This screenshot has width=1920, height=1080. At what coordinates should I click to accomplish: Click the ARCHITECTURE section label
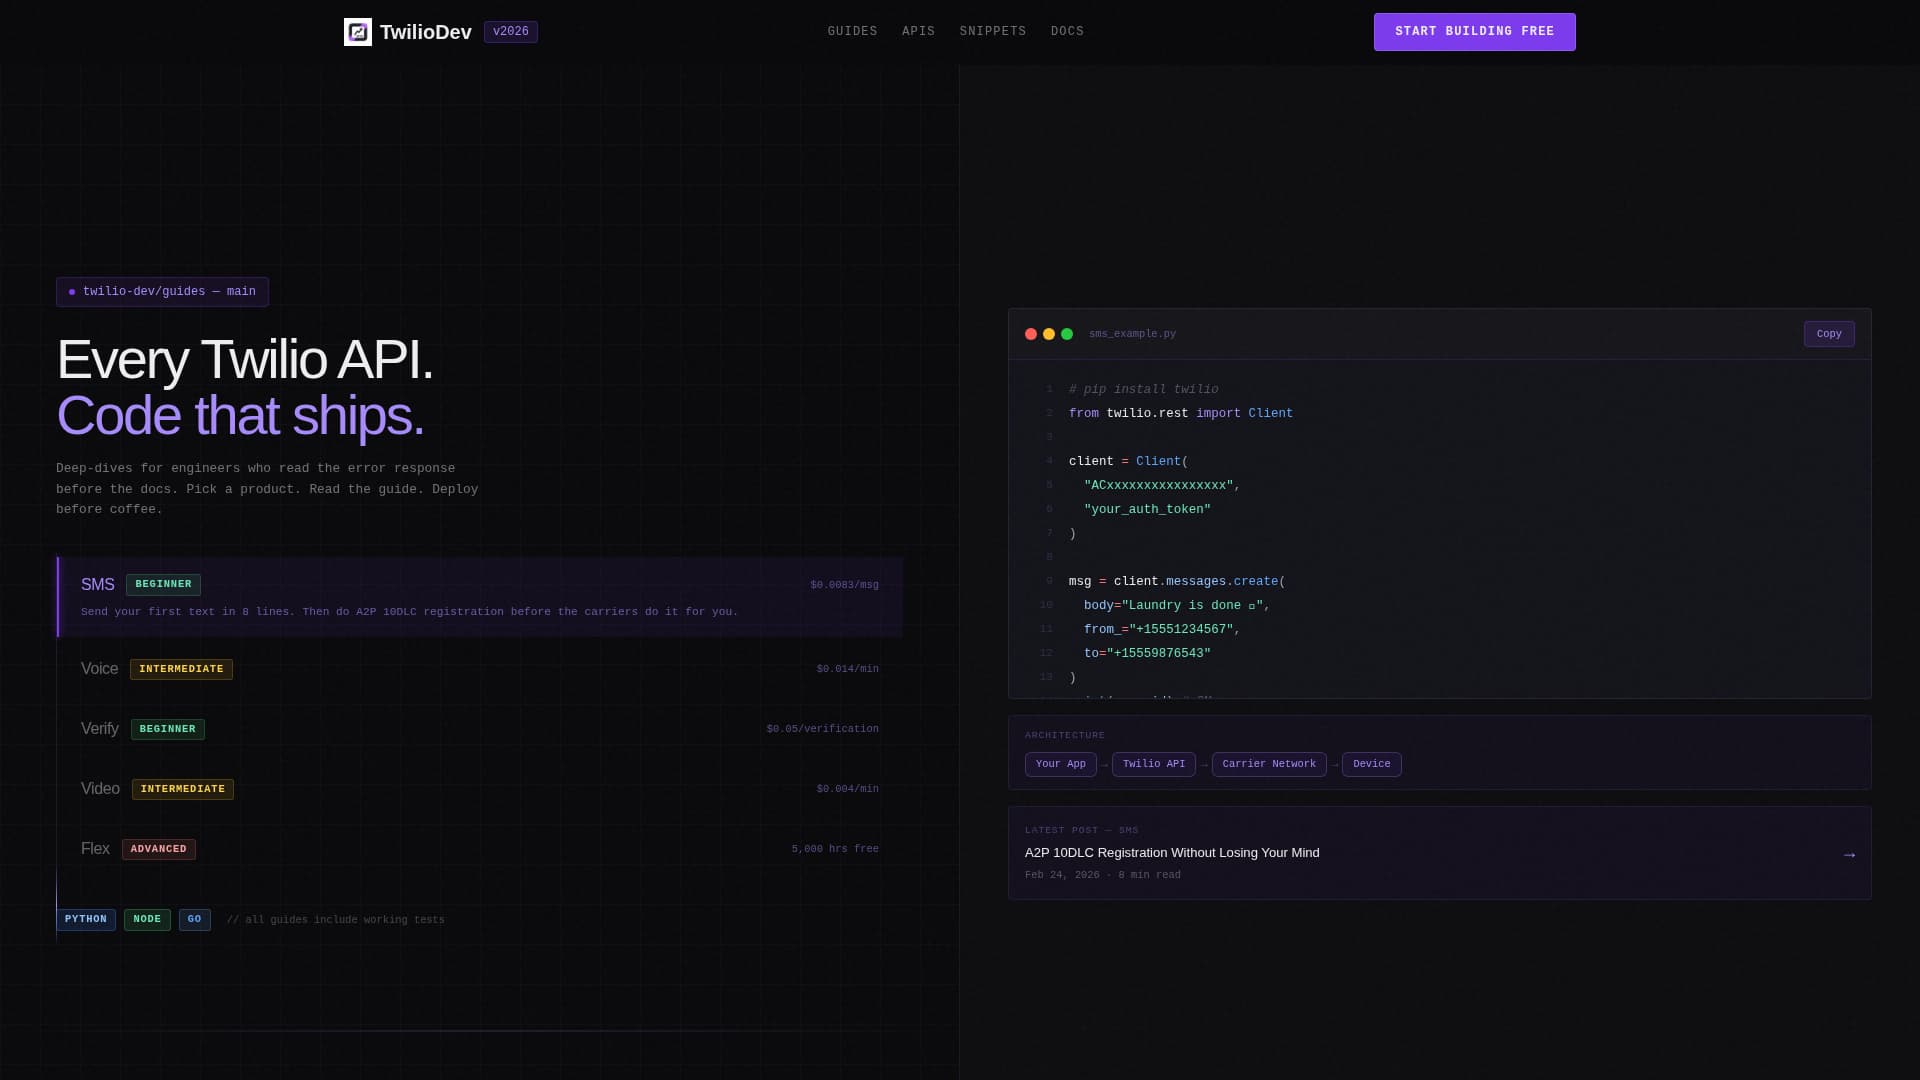[1064, 735]
